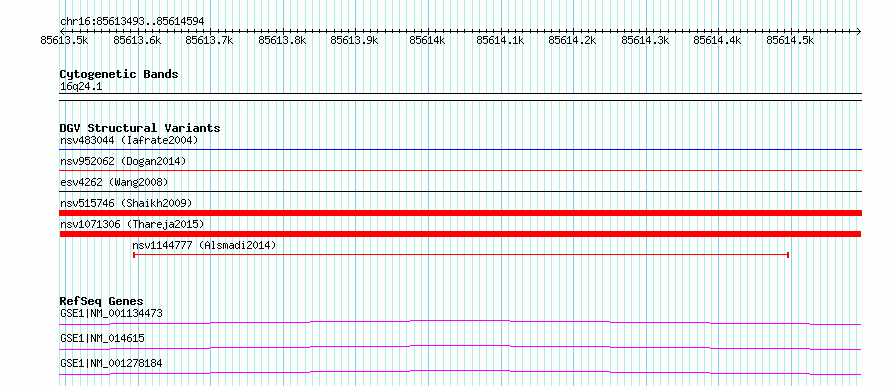Click the thick red nsv515746 bar
This screenshot has height=386, width=890.
coord(460,213)
